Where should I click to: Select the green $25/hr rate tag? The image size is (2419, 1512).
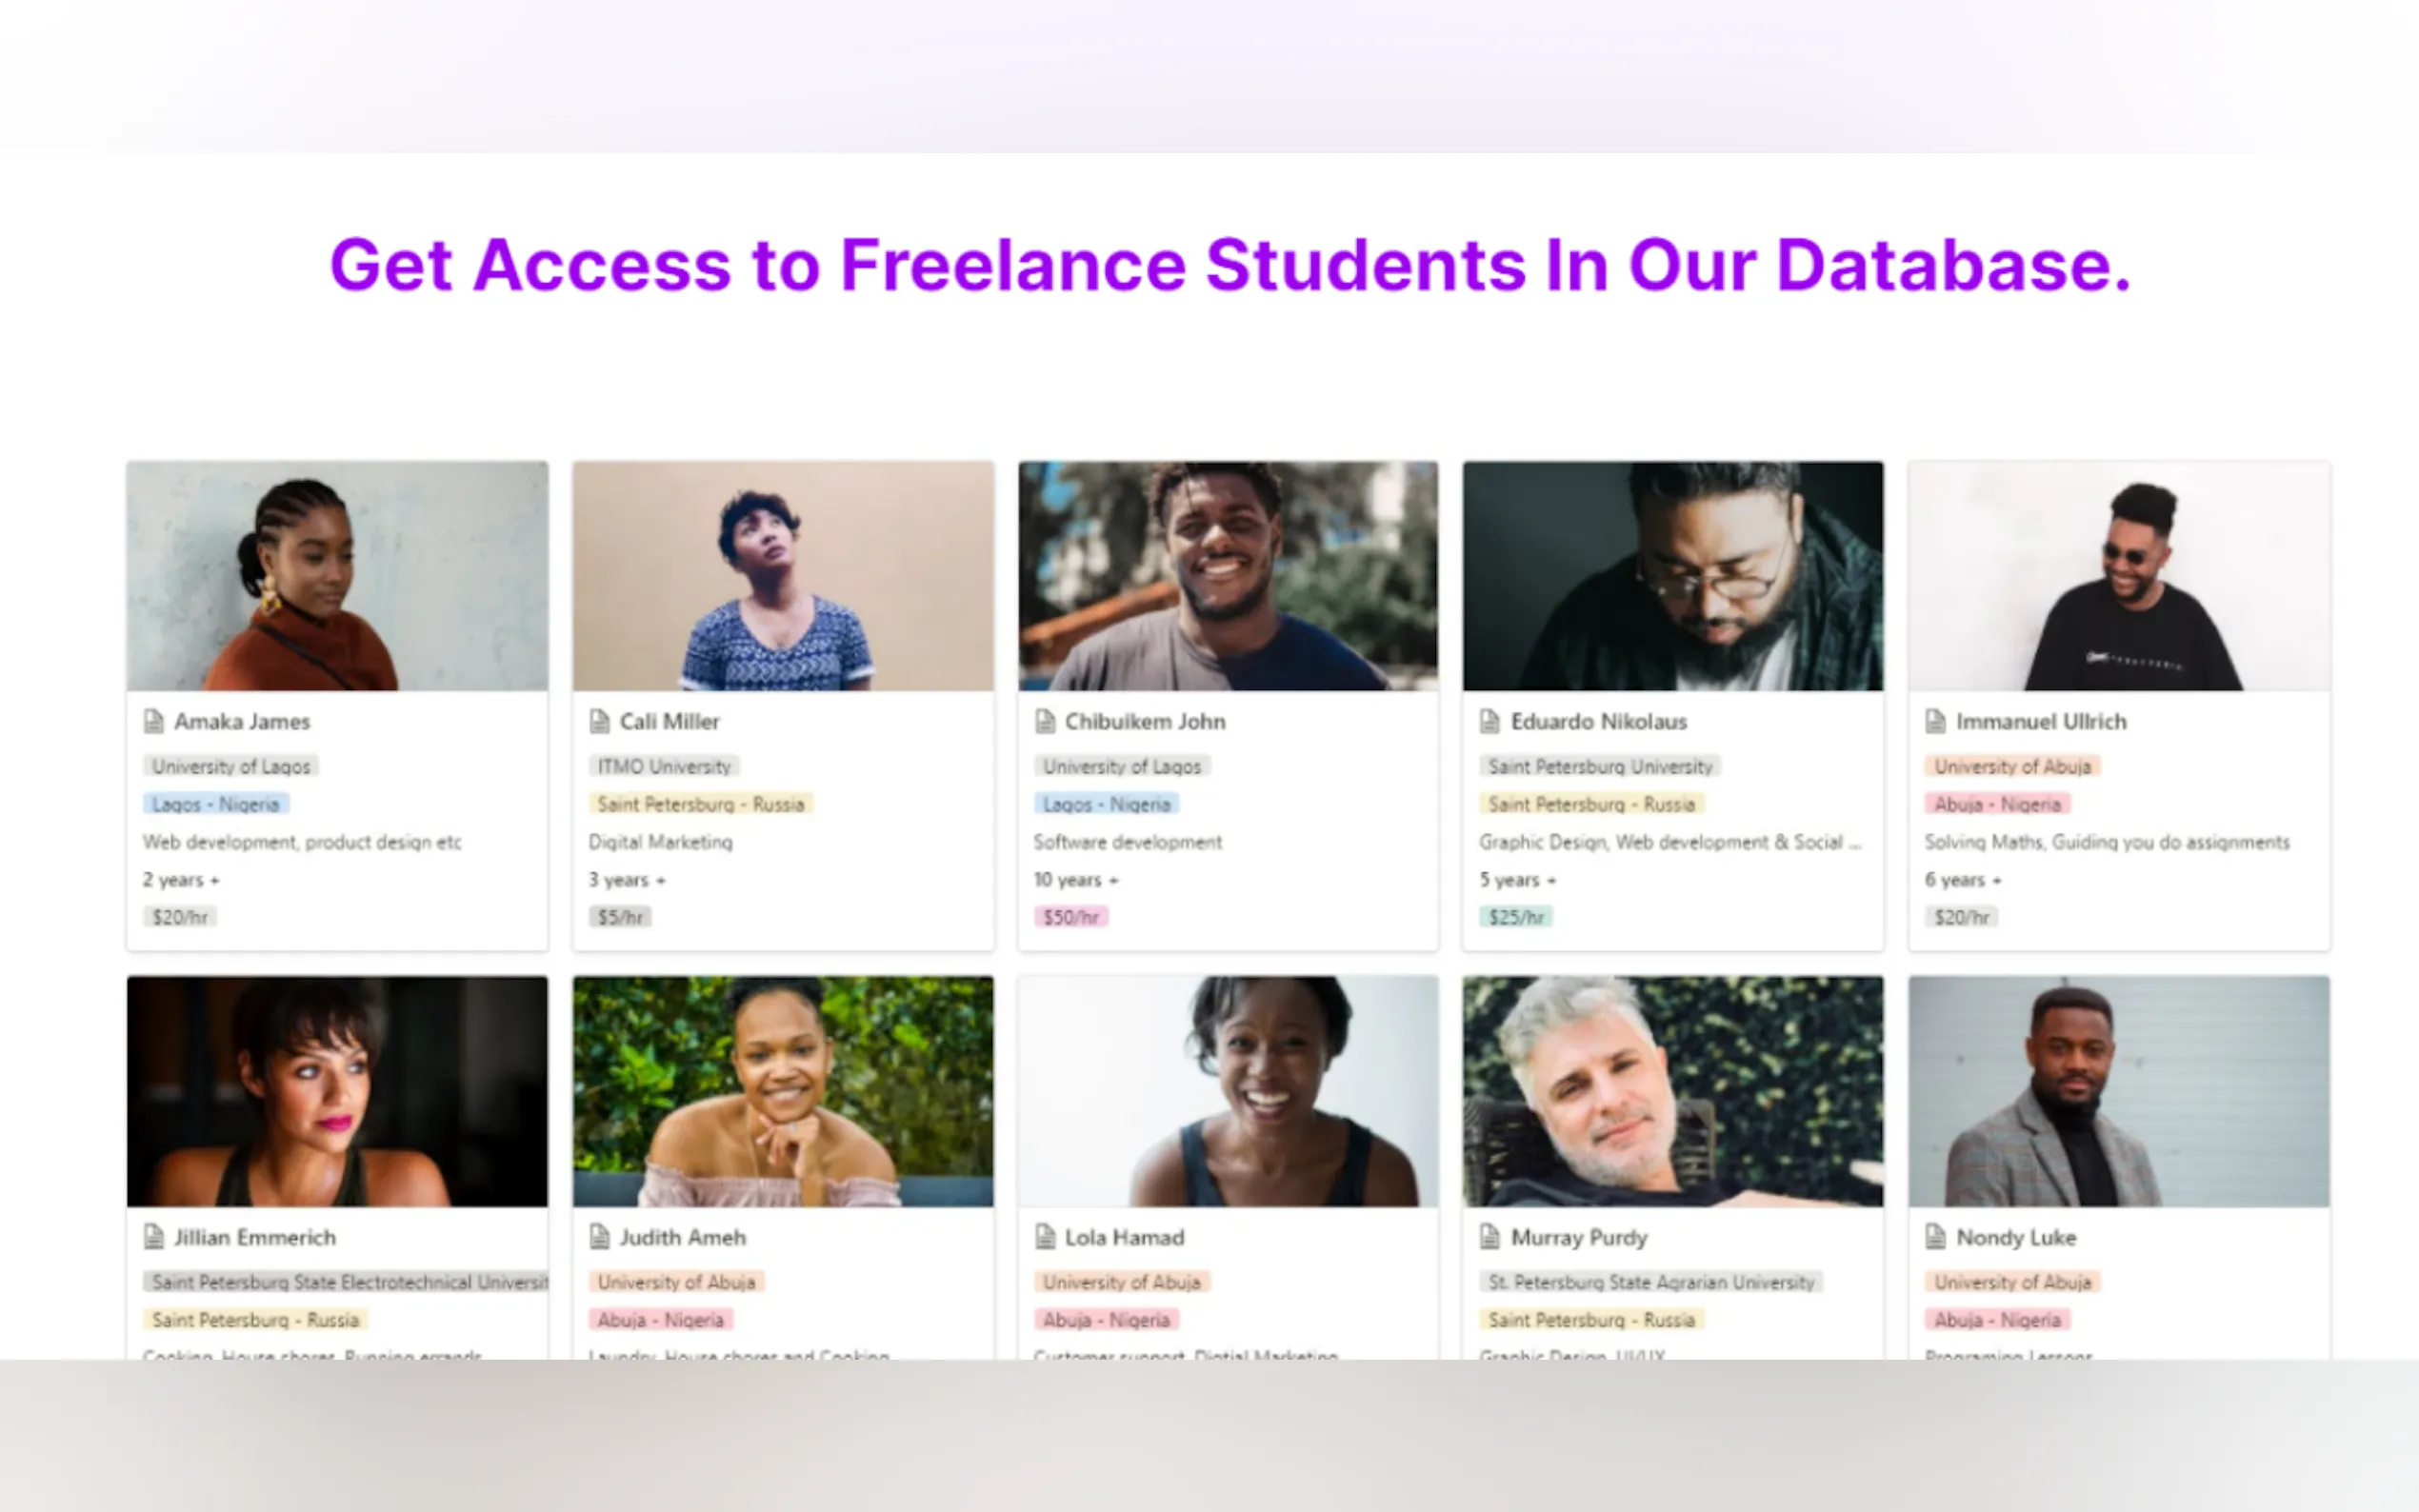1516,917
